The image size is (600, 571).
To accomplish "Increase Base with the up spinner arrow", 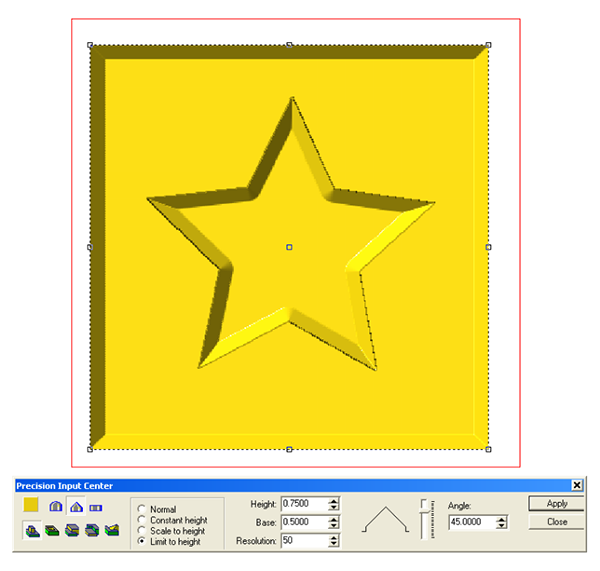I will (x=334, y=519).
